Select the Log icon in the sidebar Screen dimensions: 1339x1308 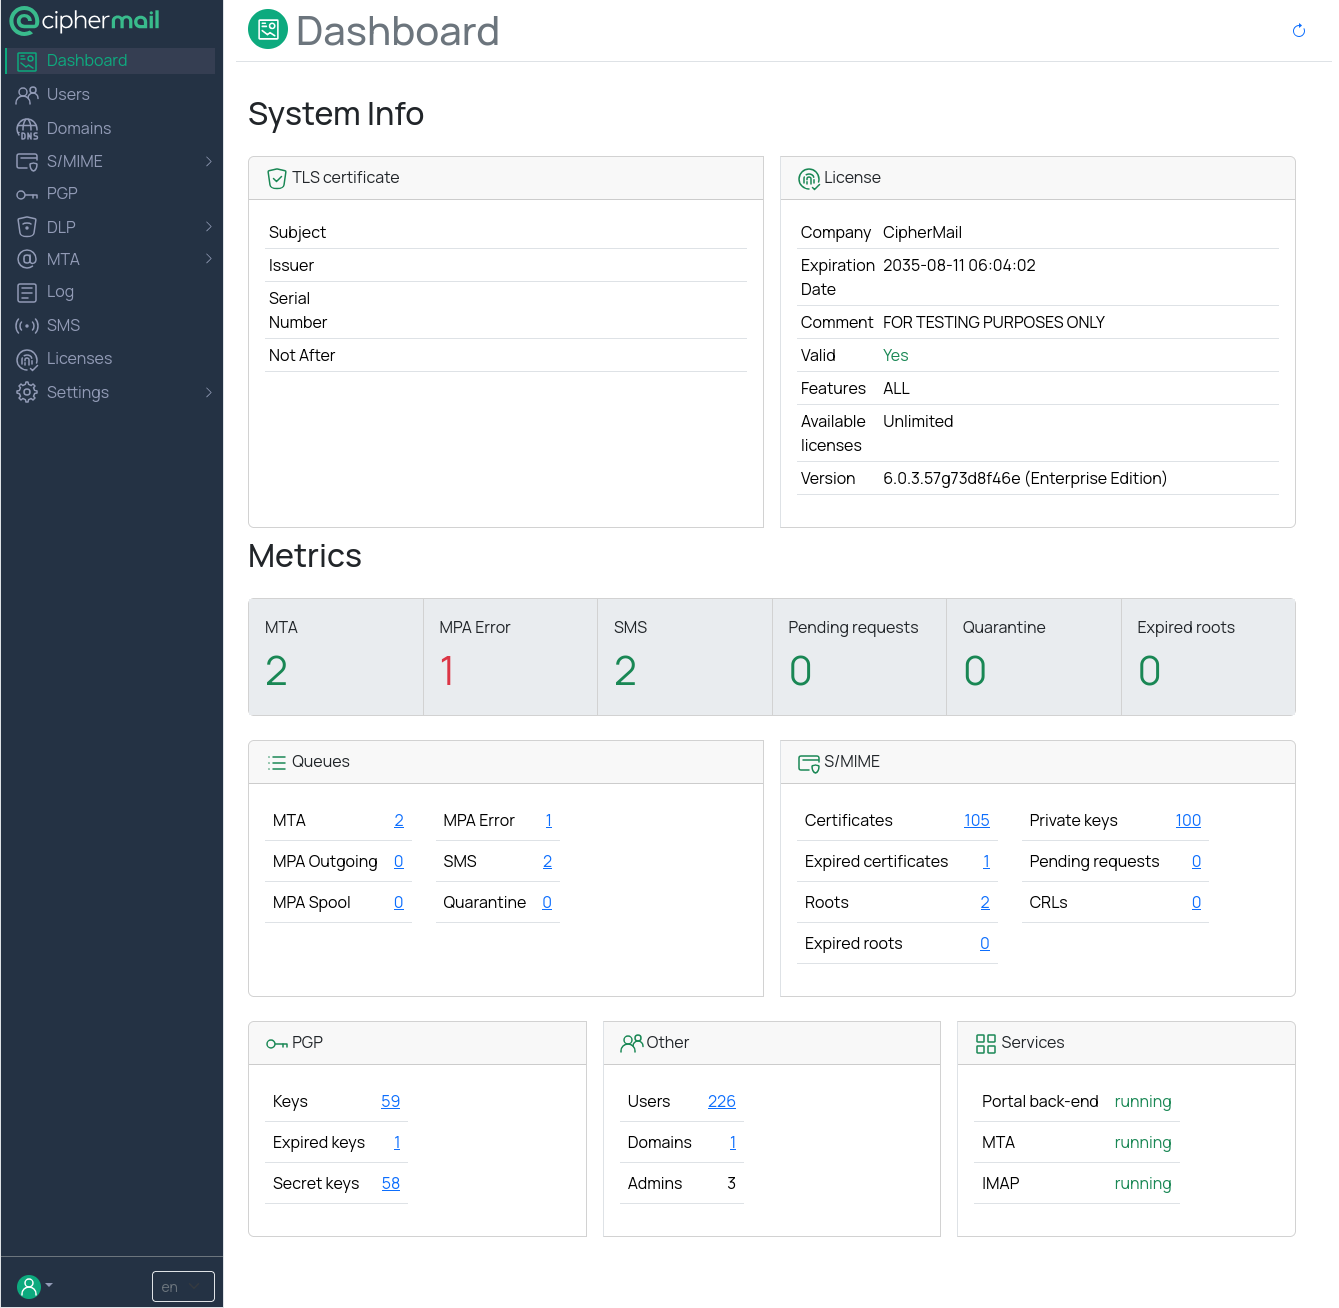point(27,292)
